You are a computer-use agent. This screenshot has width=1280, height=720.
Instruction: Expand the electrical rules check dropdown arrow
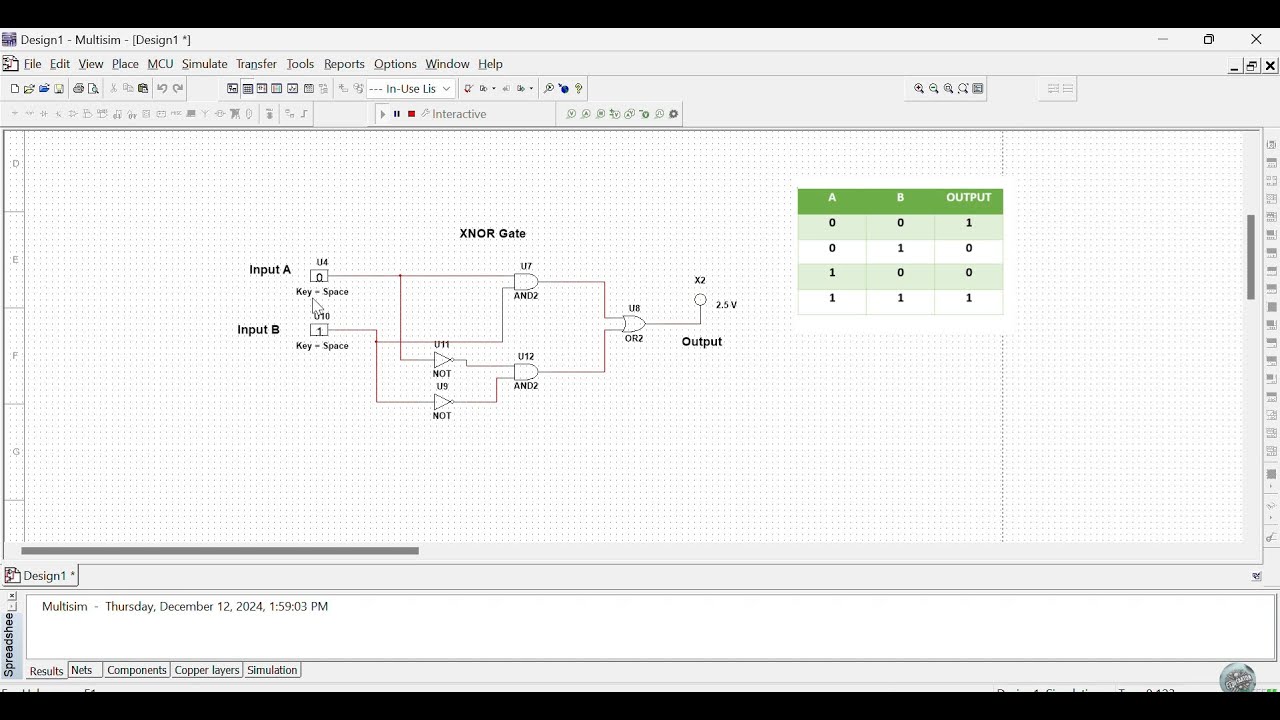pyautogui.click(x=494, y=89)
